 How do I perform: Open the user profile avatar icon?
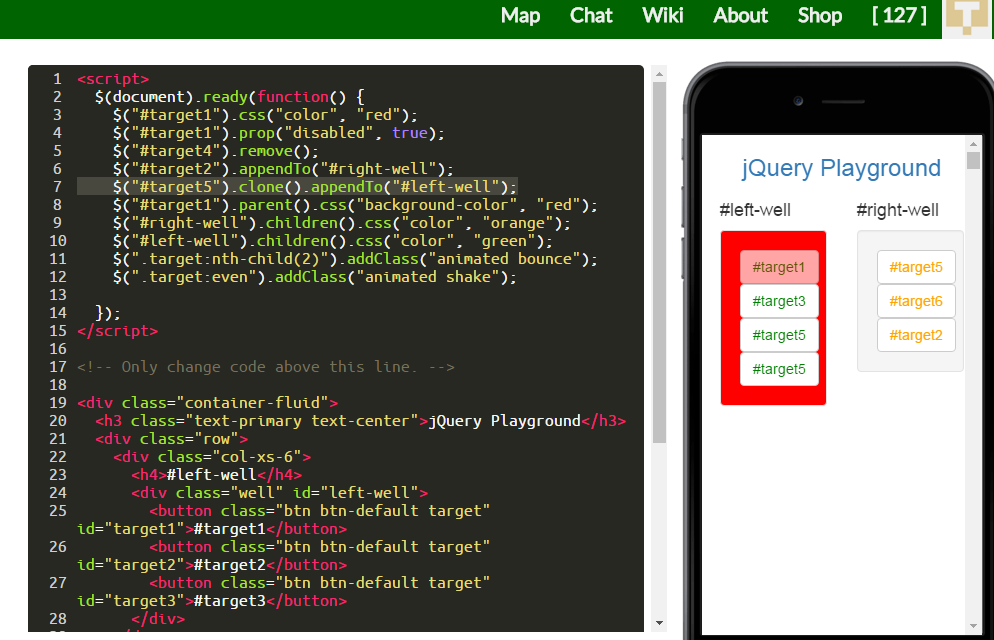(967, 18)
